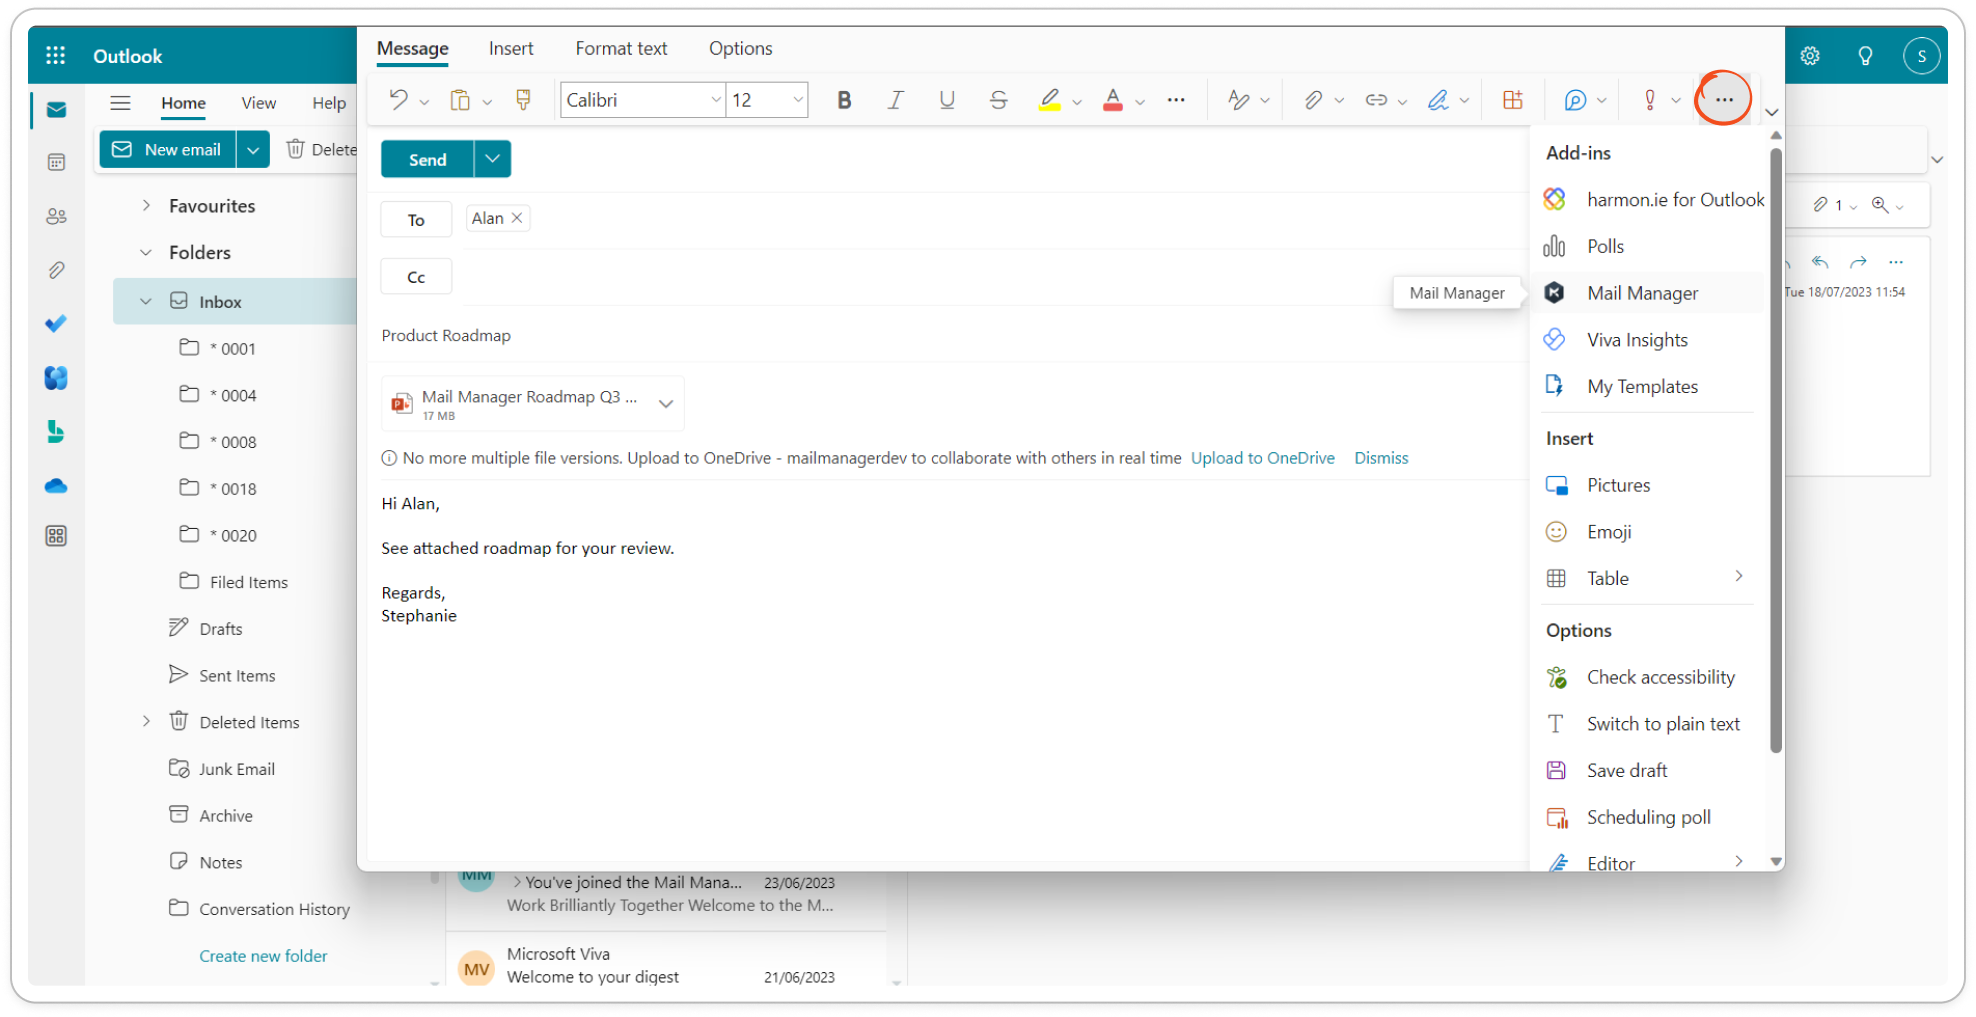The image size is (1976, 1017).
Task: Toggle italic text formatting
Action: click(x=895, y=100)
